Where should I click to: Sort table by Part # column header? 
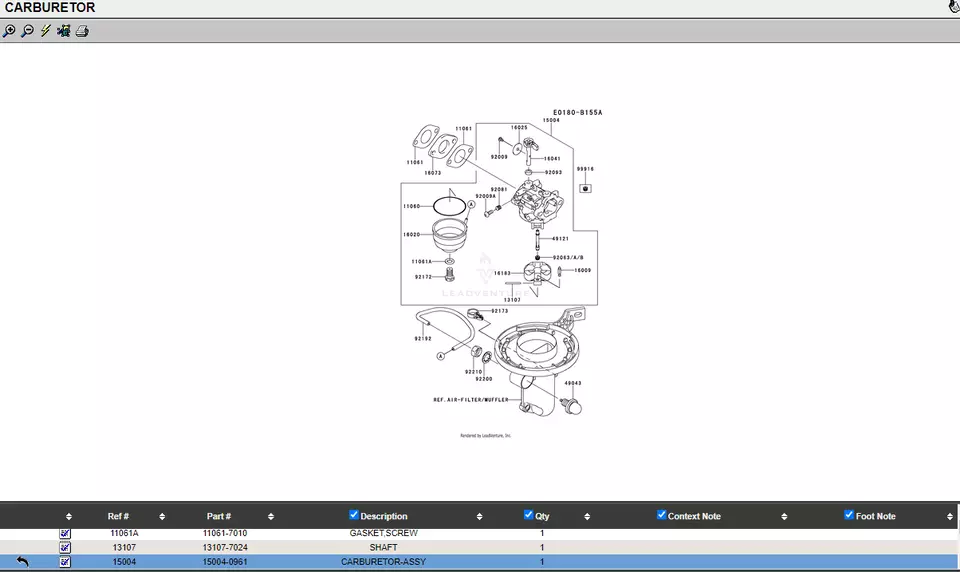point(218,516)
